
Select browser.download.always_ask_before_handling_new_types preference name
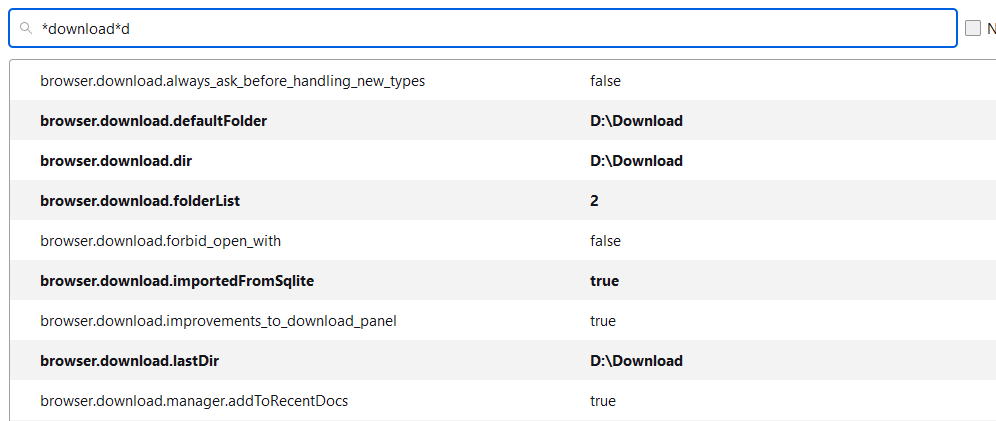(232, 81)
